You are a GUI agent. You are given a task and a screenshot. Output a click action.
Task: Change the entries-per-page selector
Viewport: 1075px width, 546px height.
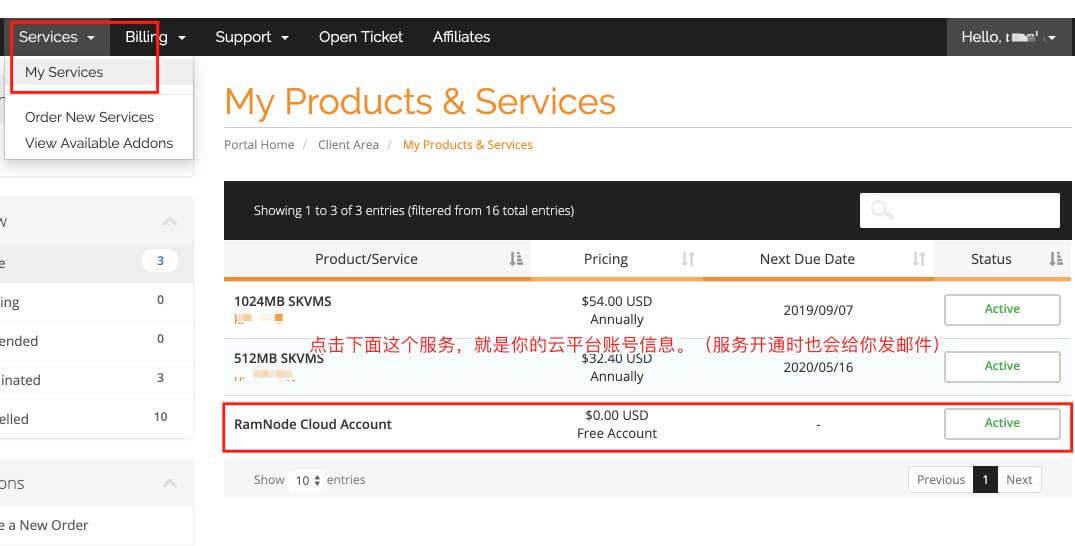(305, 480)
